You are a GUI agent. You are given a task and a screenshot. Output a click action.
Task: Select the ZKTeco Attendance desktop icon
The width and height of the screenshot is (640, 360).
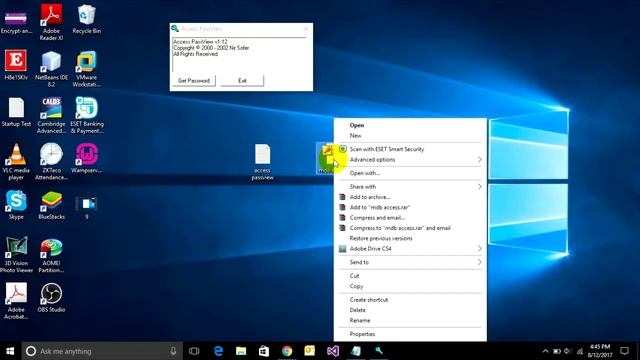click(x=51, y=162)
